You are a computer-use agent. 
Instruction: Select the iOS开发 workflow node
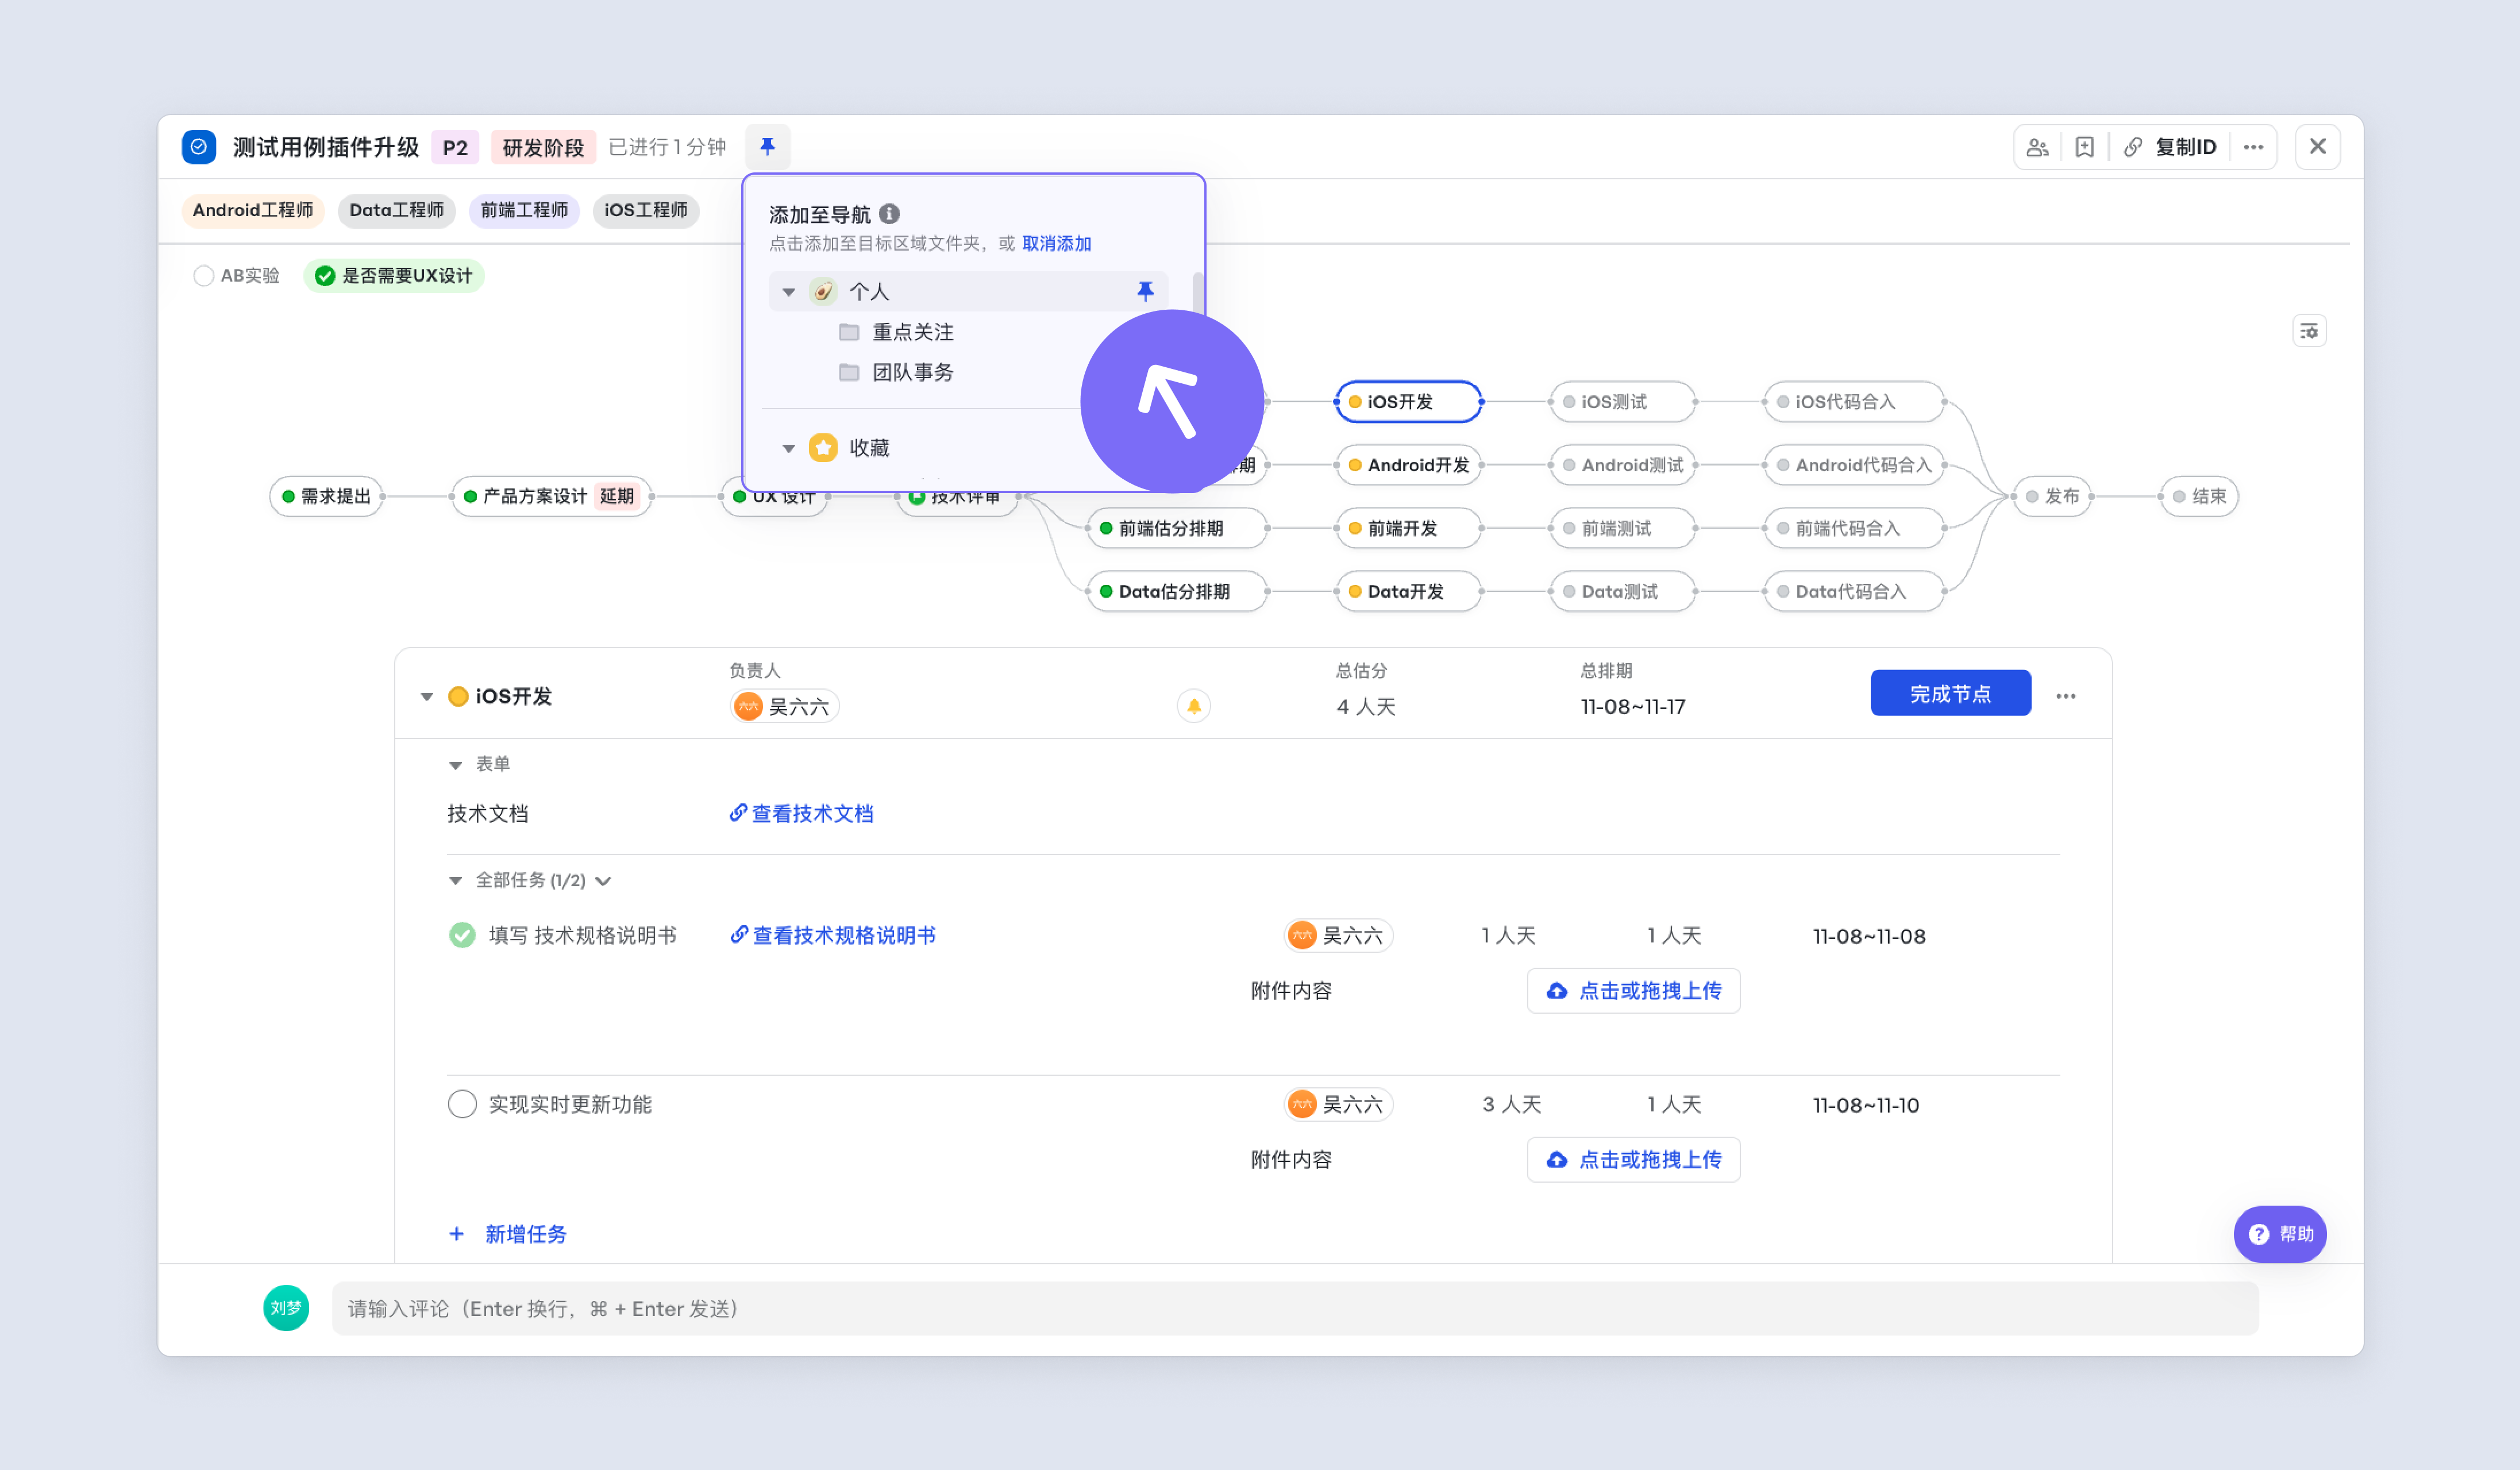1409,402
